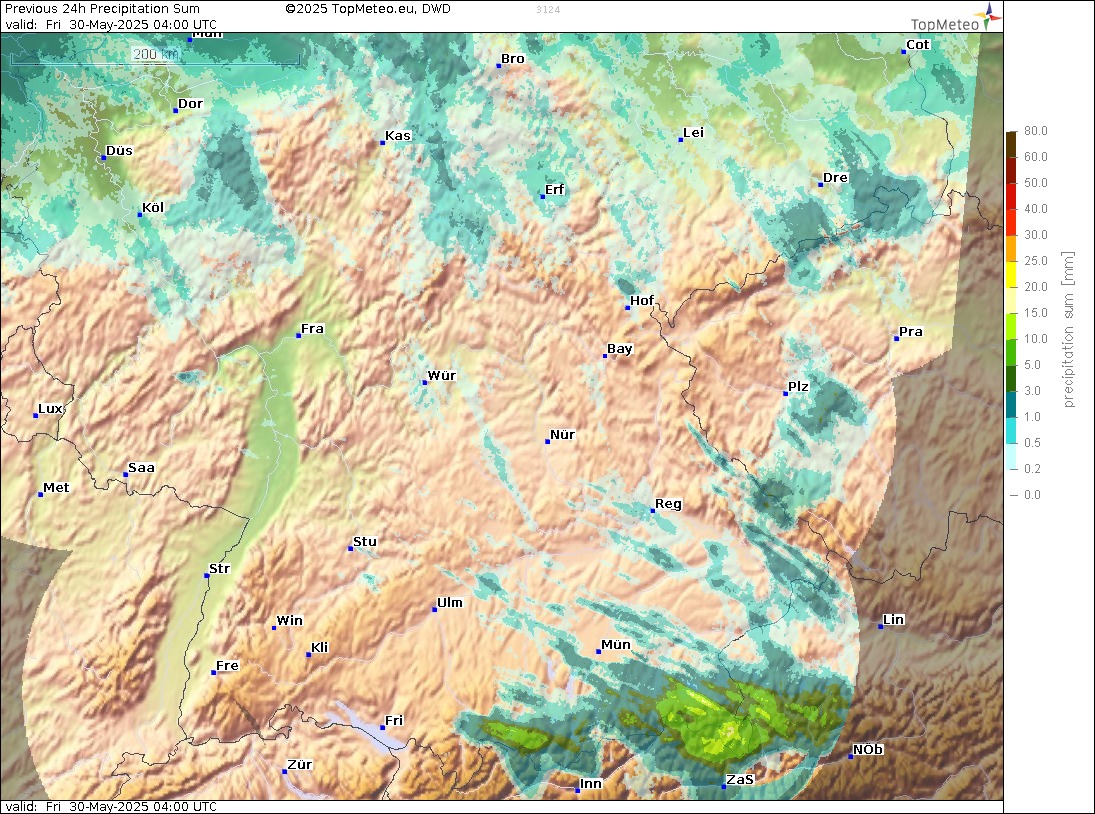Click the "Dre" city label
This screenshot has width=1095, height=814.
(835, 177)
